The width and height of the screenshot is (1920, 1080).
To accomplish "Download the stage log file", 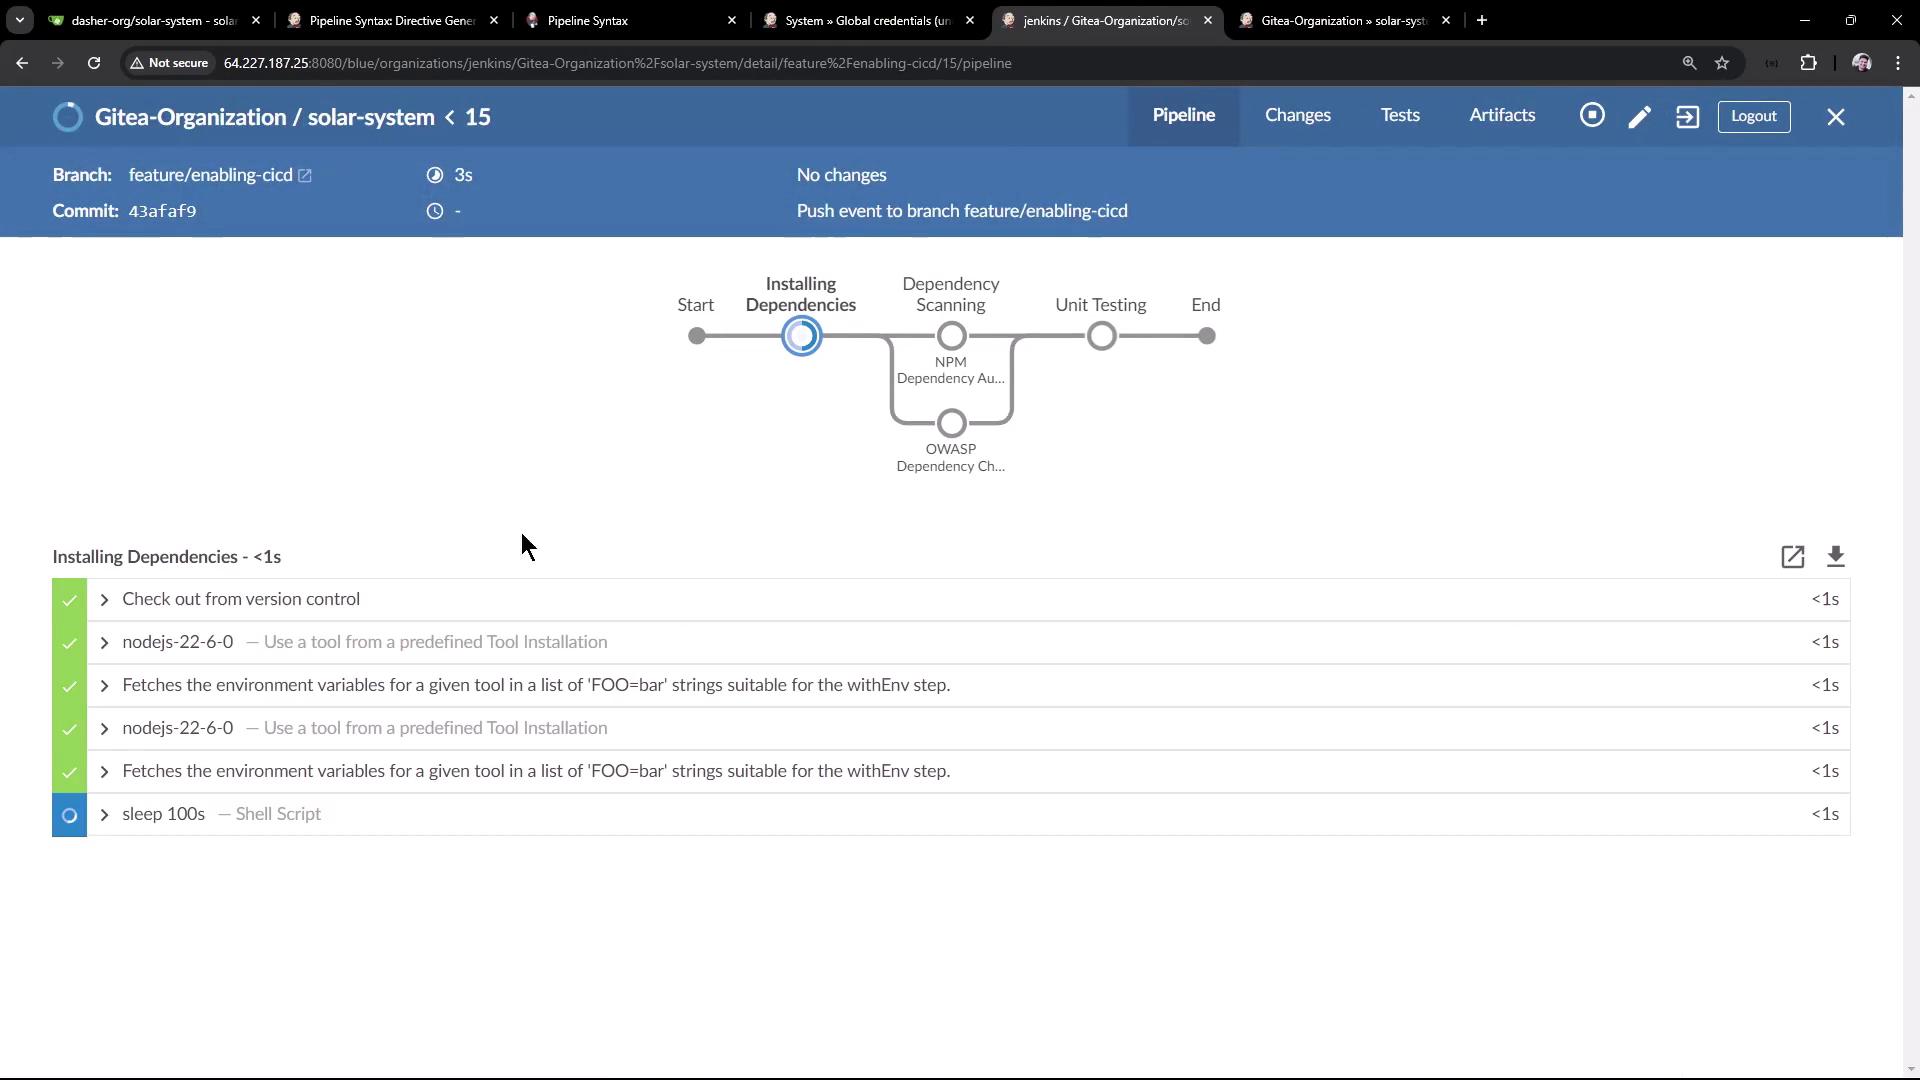I will tap(1835, 557).
